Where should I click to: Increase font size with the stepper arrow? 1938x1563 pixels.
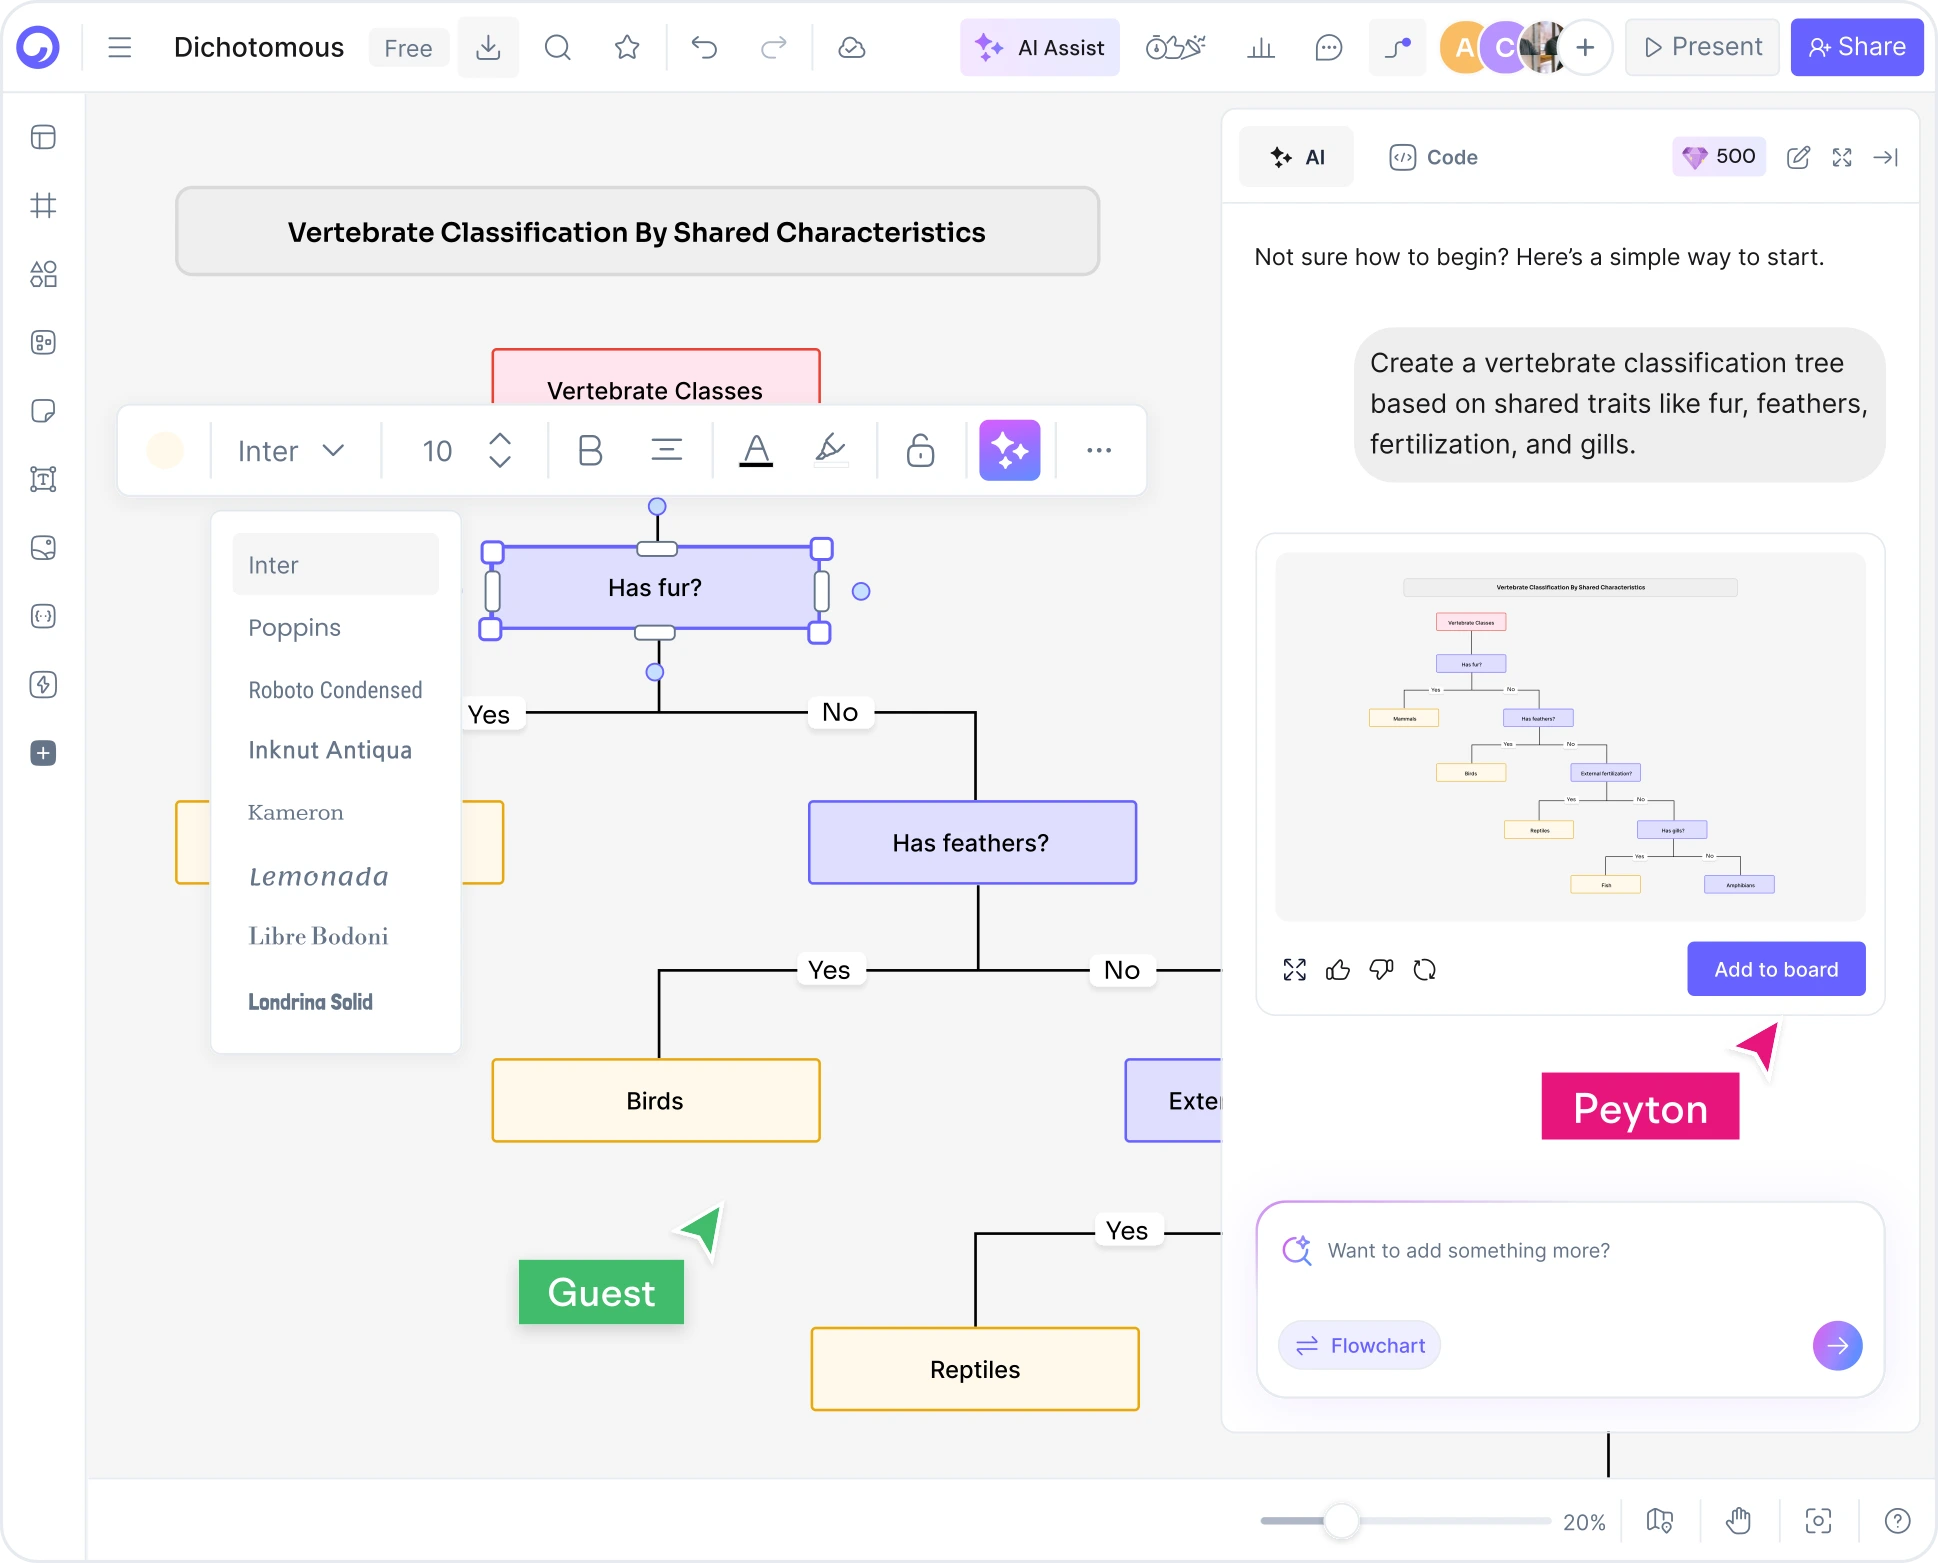tap(500, 439)
